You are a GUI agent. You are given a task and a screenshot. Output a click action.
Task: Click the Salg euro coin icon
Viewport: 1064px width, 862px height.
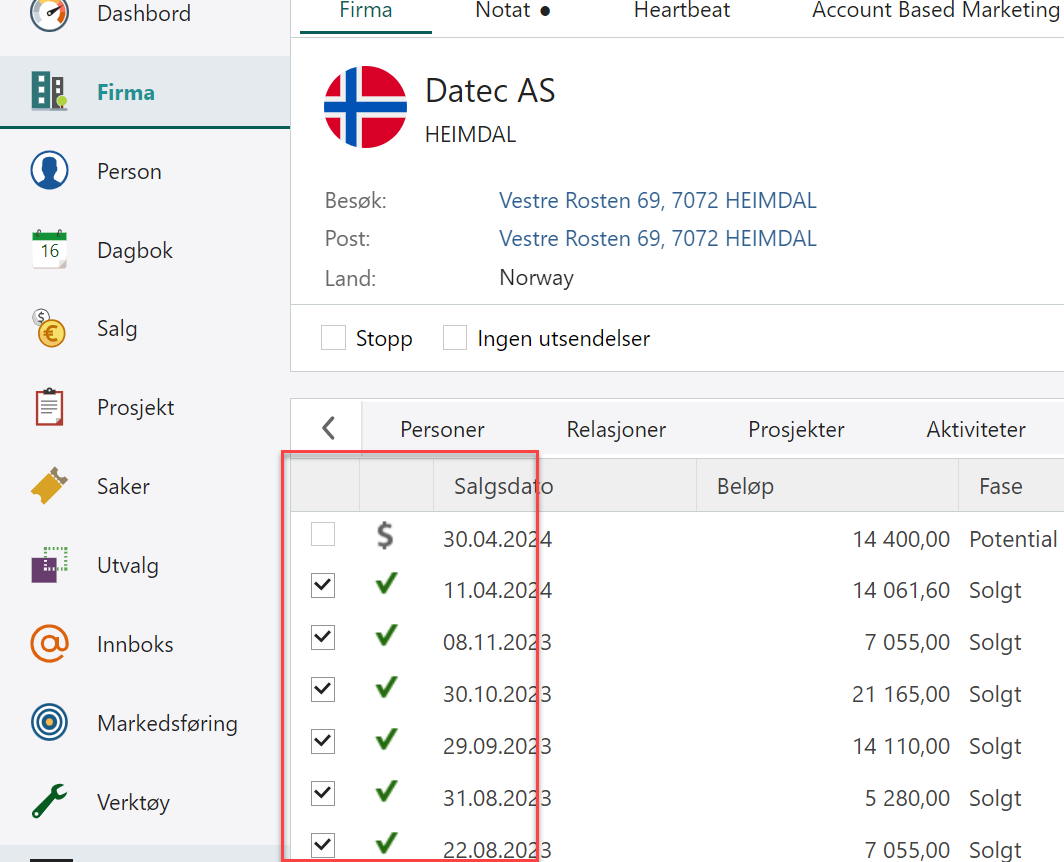tap(50, 329)
